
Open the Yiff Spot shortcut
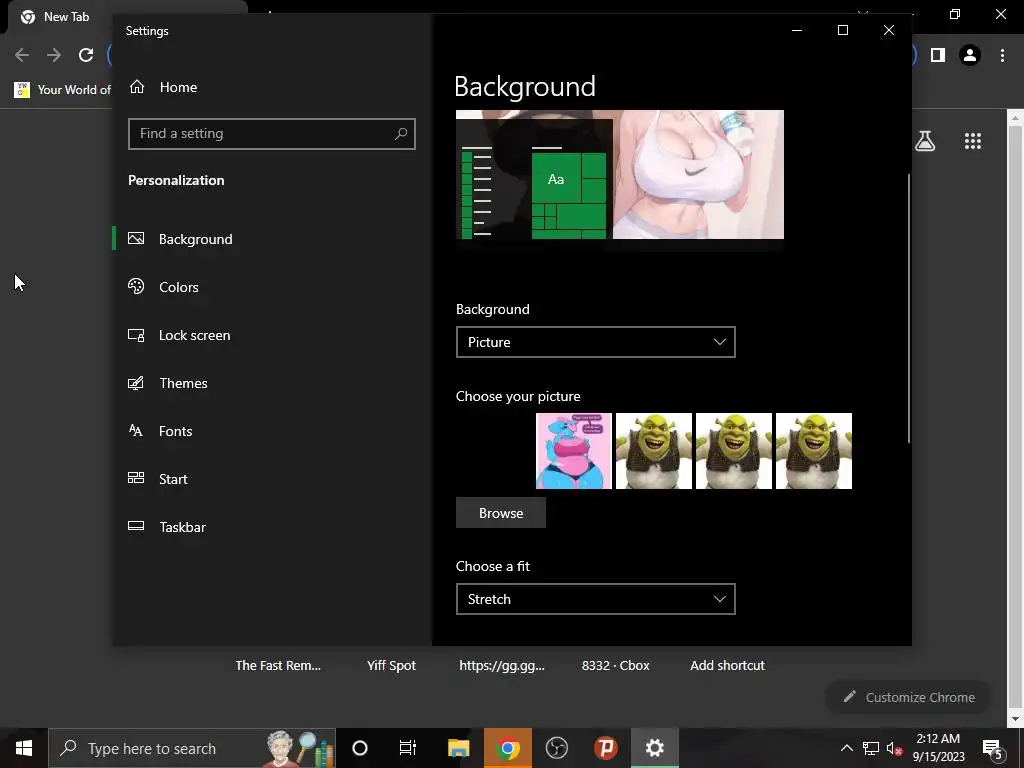pos(391,665)
